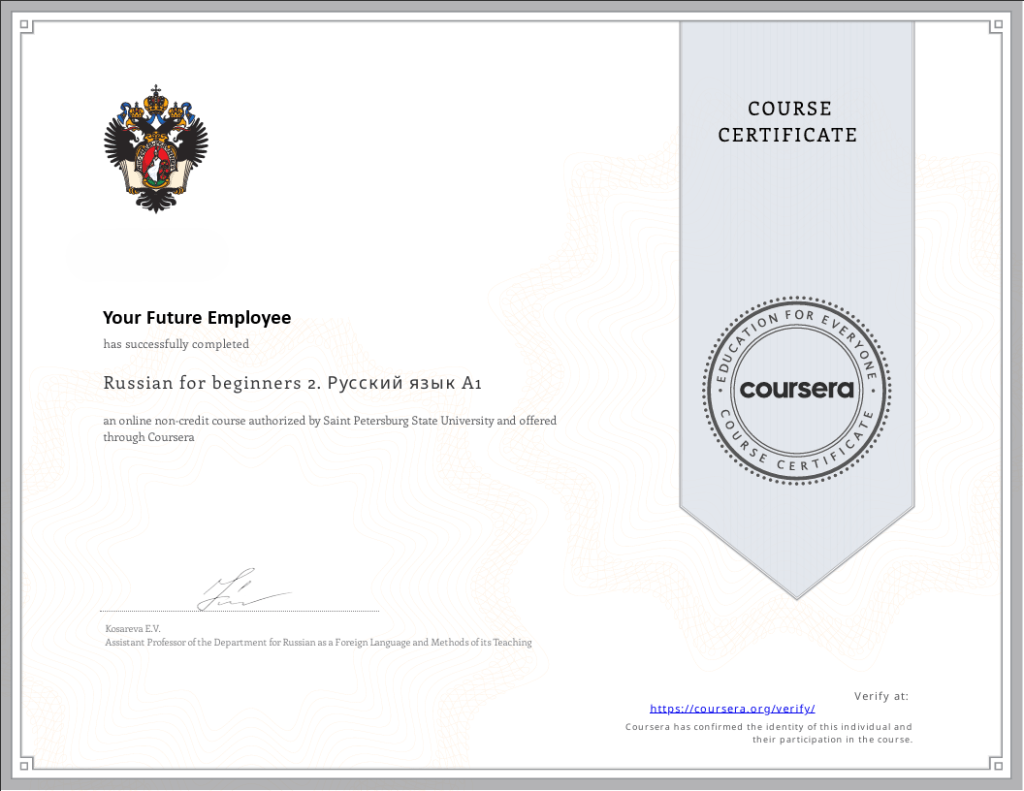This screenshot has width=1024, height=791.
Task: Select the course authorization description paragraph
Action: coord(329,428)
